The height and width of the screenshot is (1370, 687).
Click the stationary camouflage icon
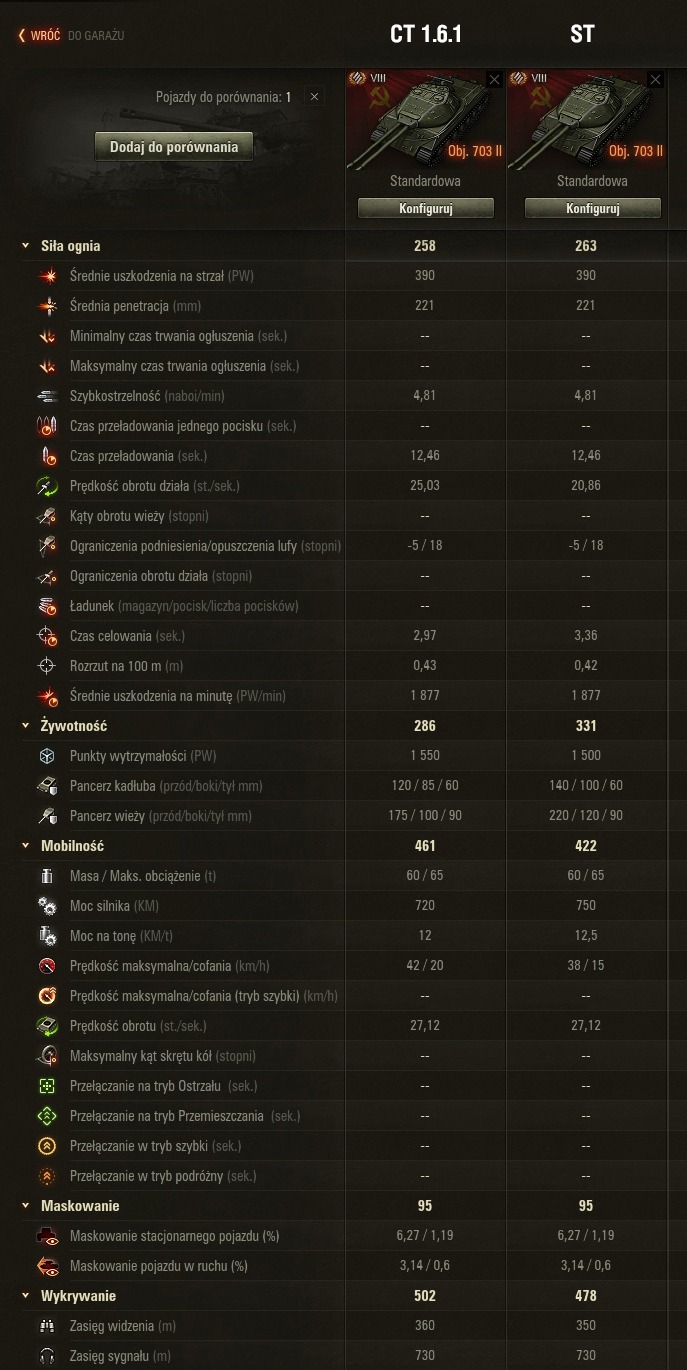[x=47, y=1236]
